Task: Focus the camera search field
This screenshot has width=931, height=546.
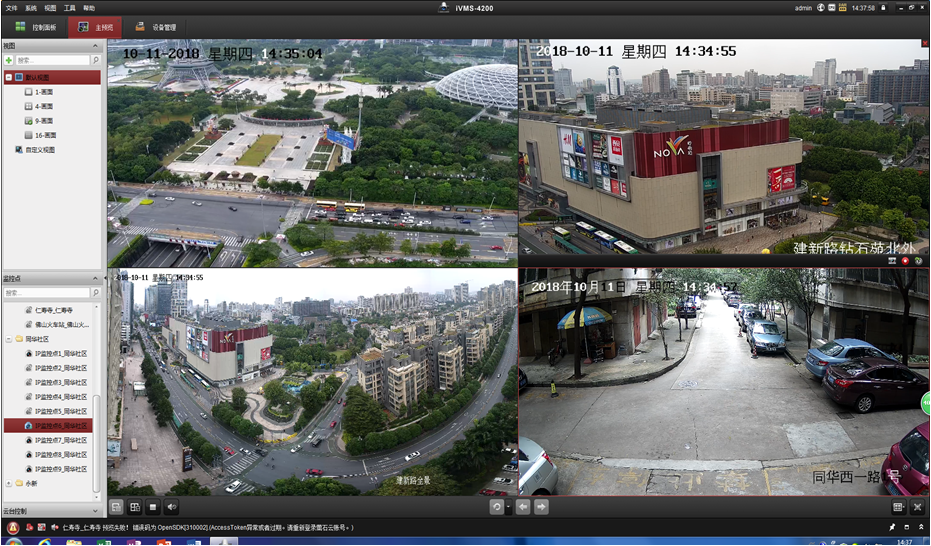Action: coord(46,293)
